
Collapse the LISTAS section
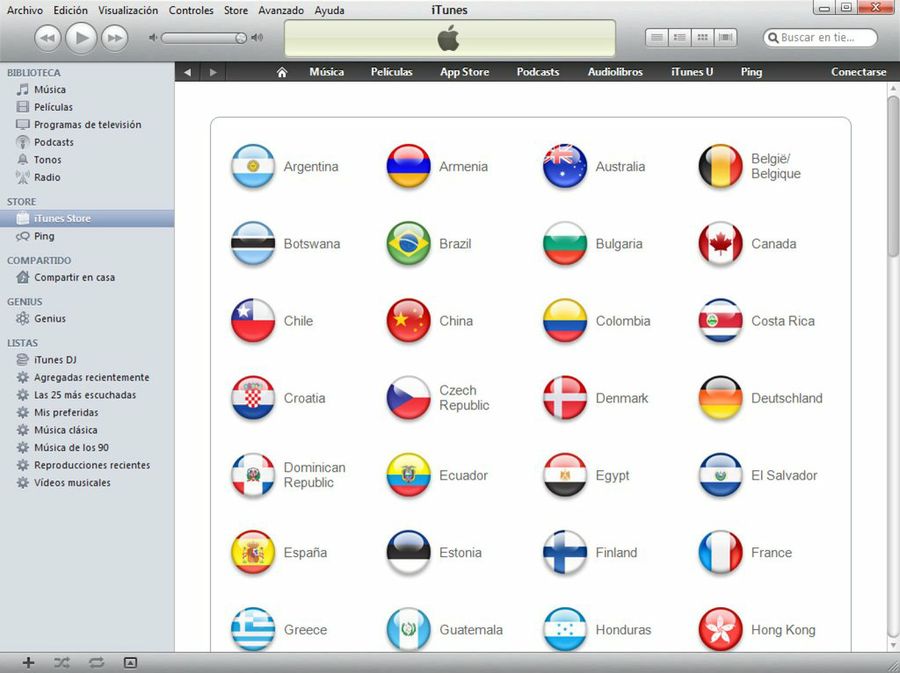(x=25, y=342)
